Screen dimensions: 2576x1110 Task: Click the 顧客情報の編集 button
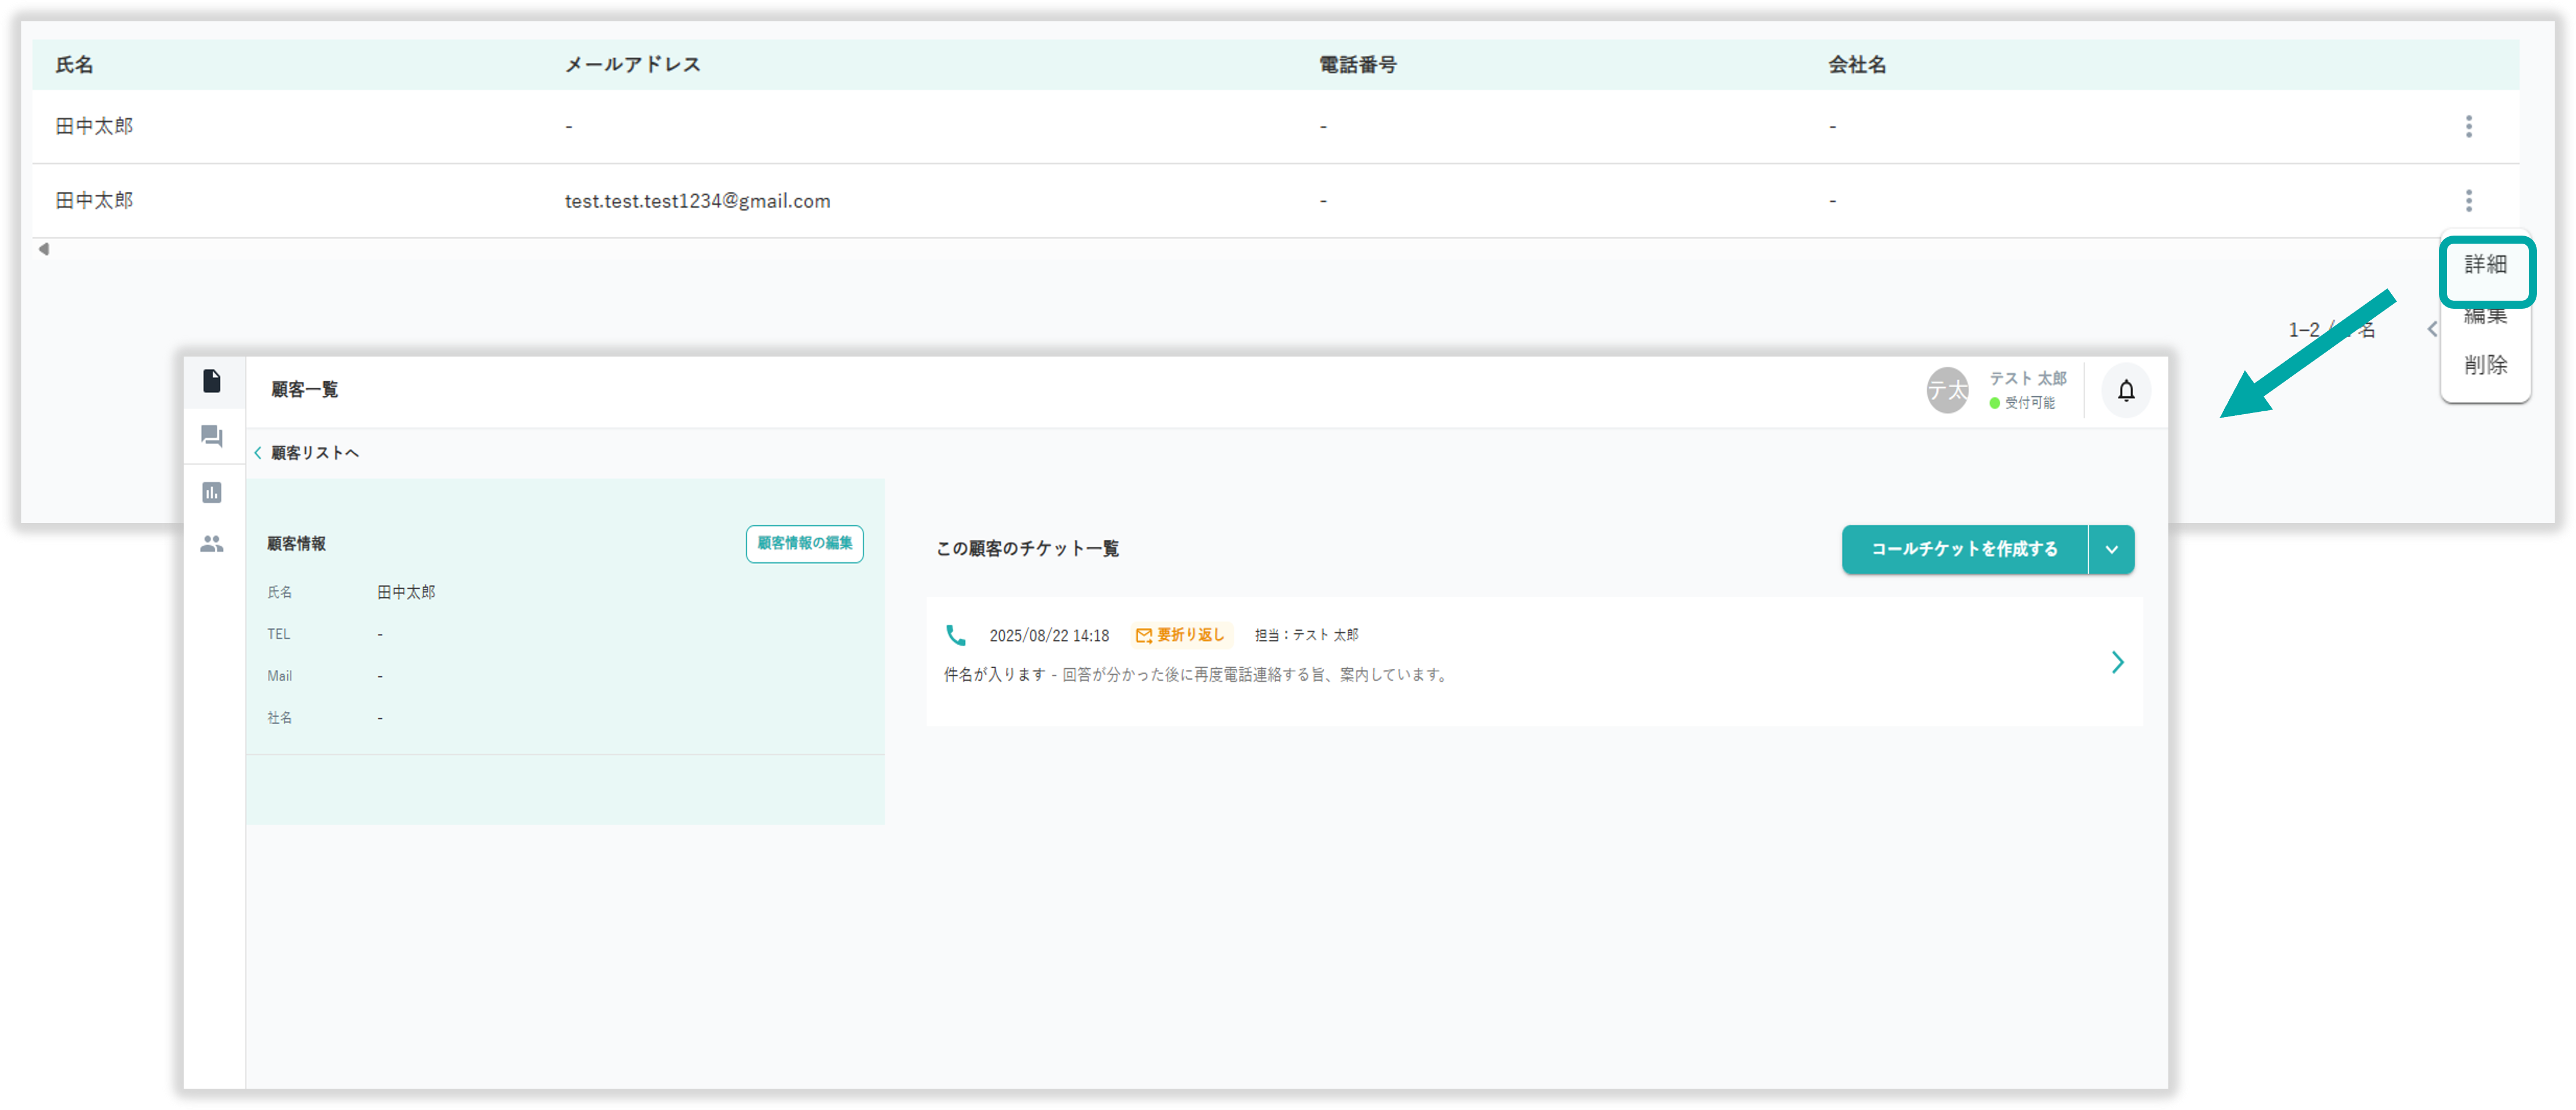(804, 543)
